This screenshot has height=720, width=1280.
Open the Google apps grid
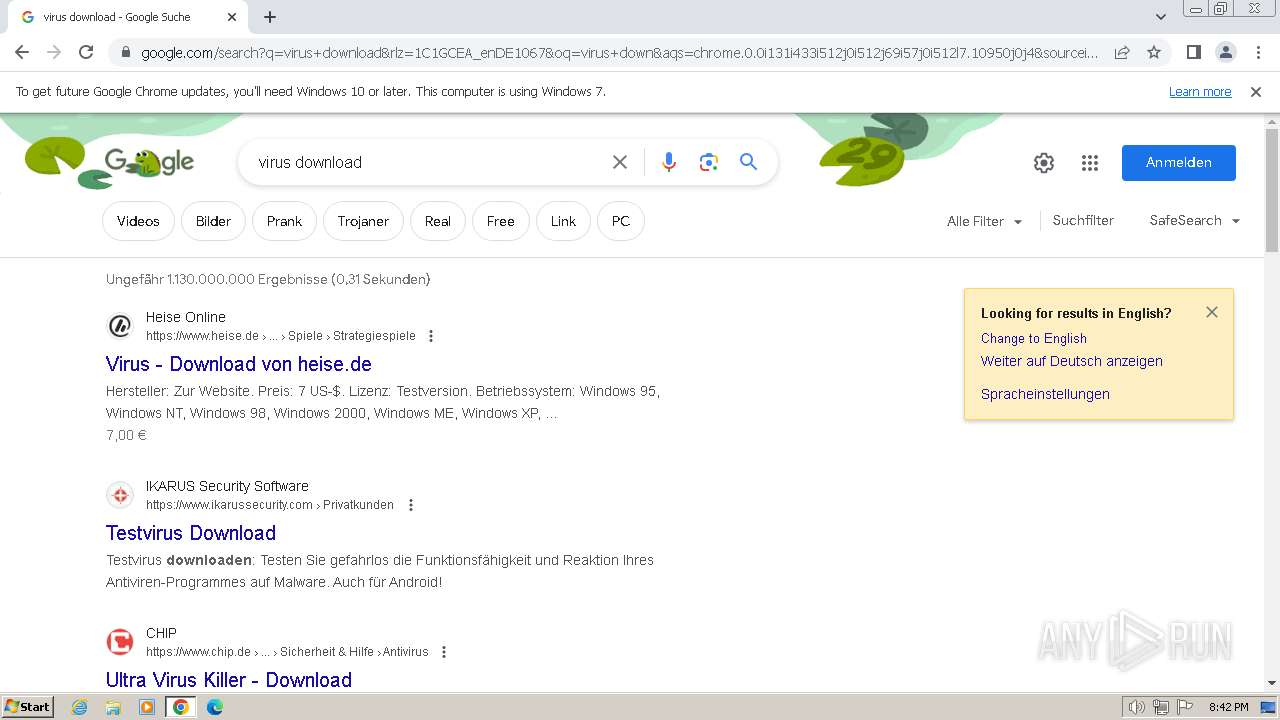point(1090,163)
